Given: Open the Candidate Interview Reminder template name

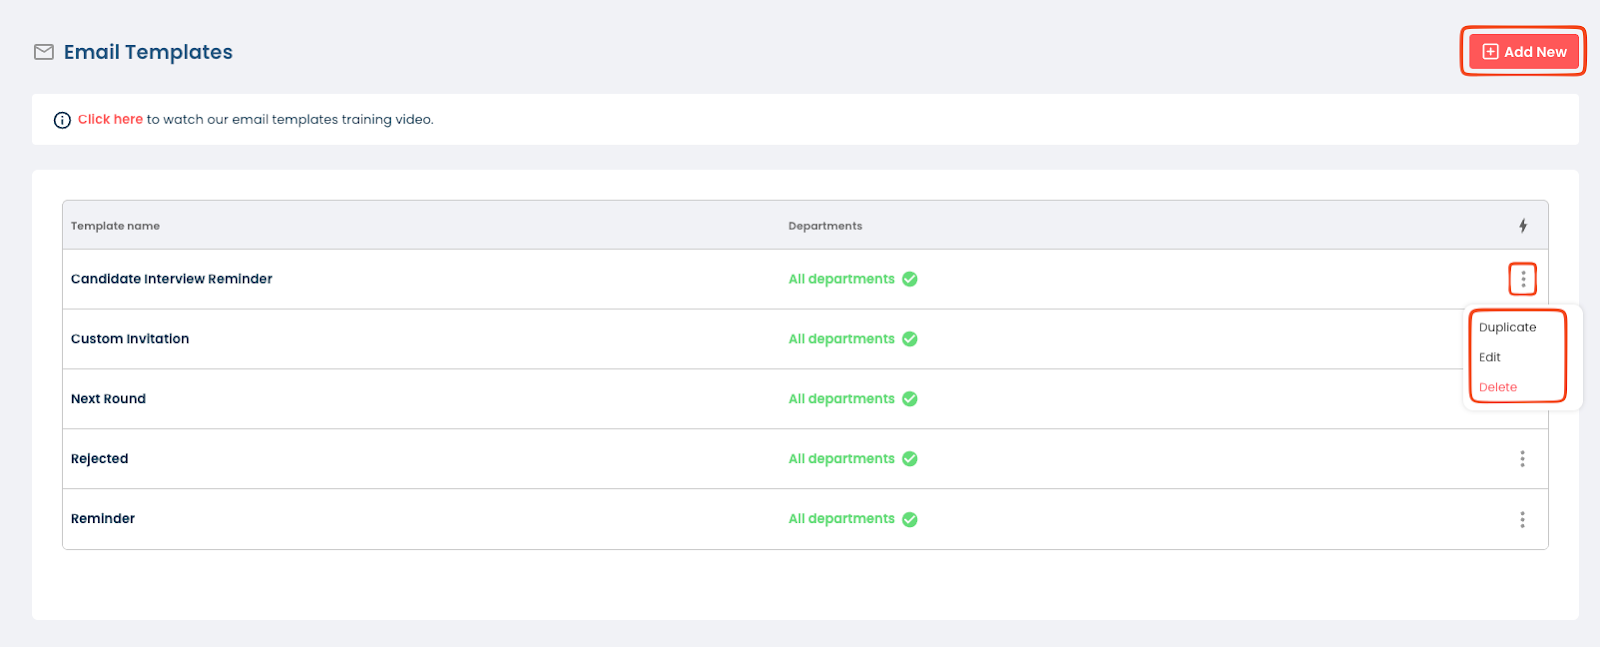Looking at the screenshot, I should [171, 279].
